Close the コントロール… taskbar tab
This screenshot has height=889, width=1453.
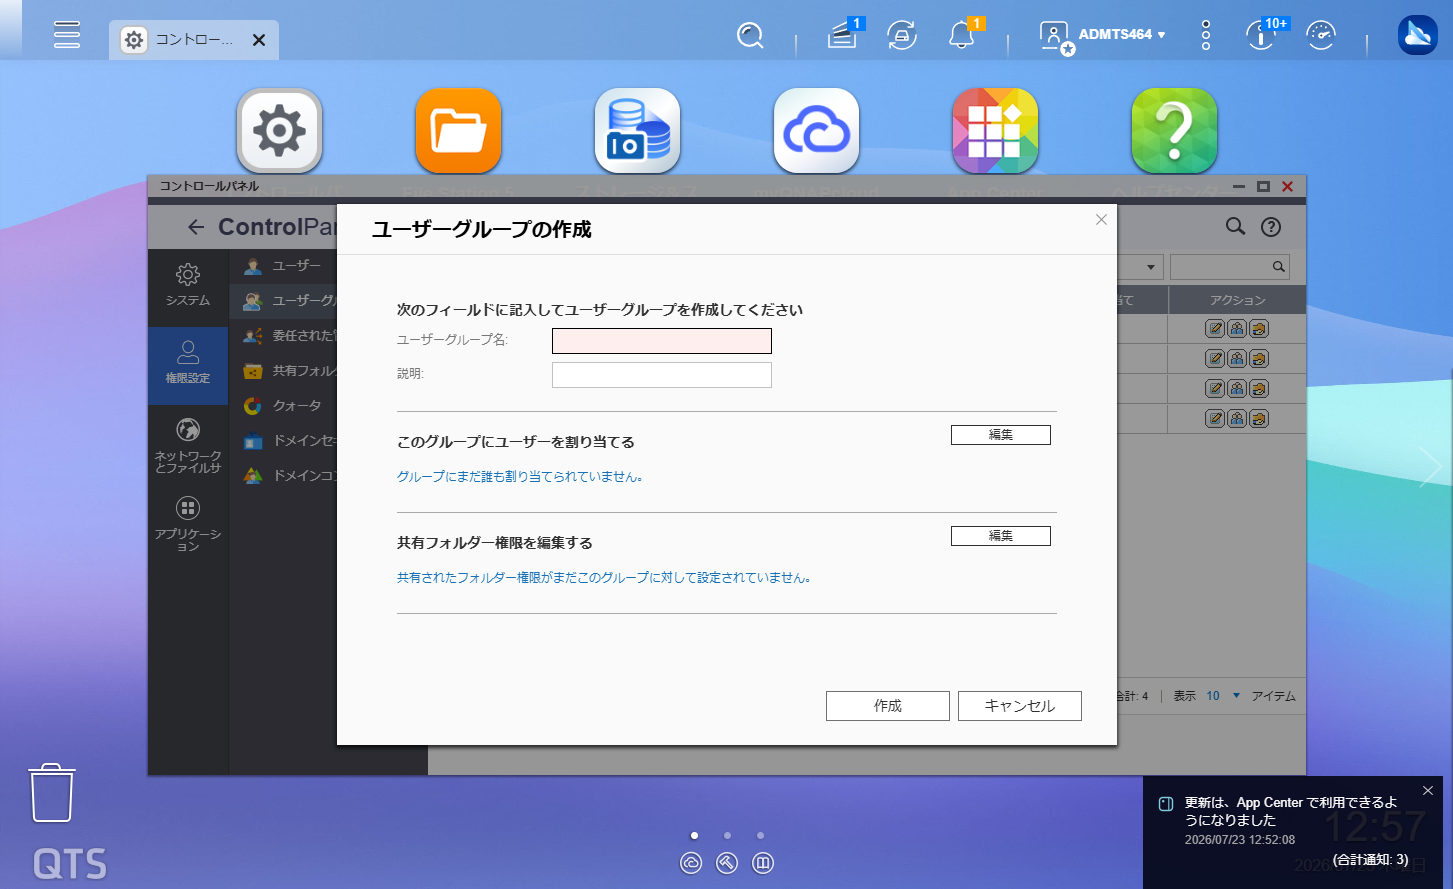[259, 40]
